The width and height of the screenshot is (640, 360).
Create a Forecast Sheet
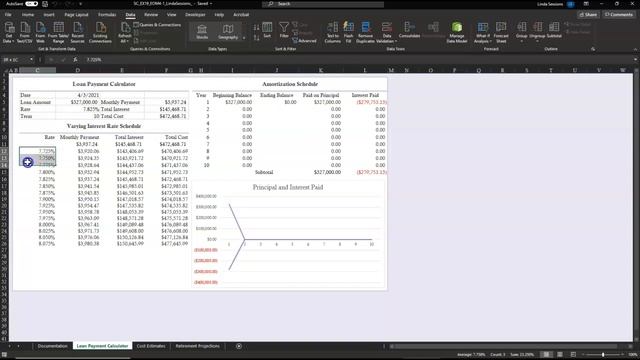[501, 33]
